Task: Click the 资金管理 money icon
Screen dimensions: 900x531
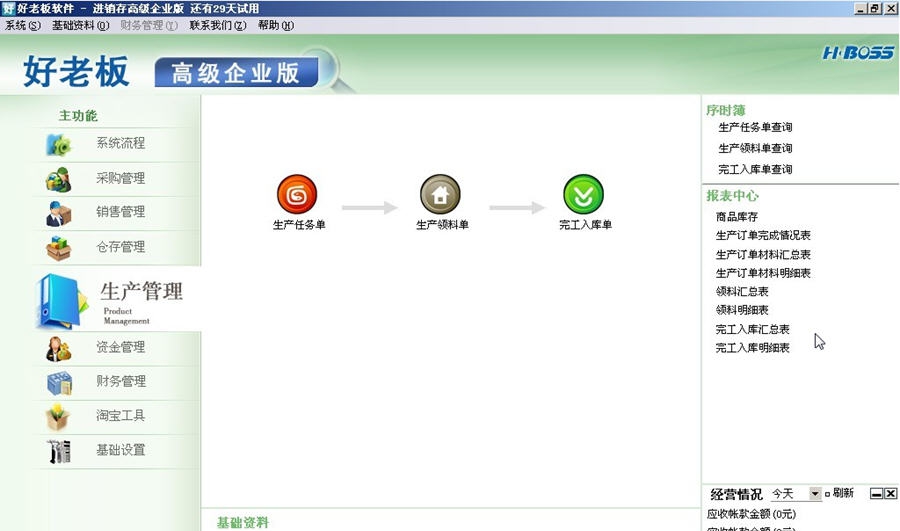Action: (58, 348)
